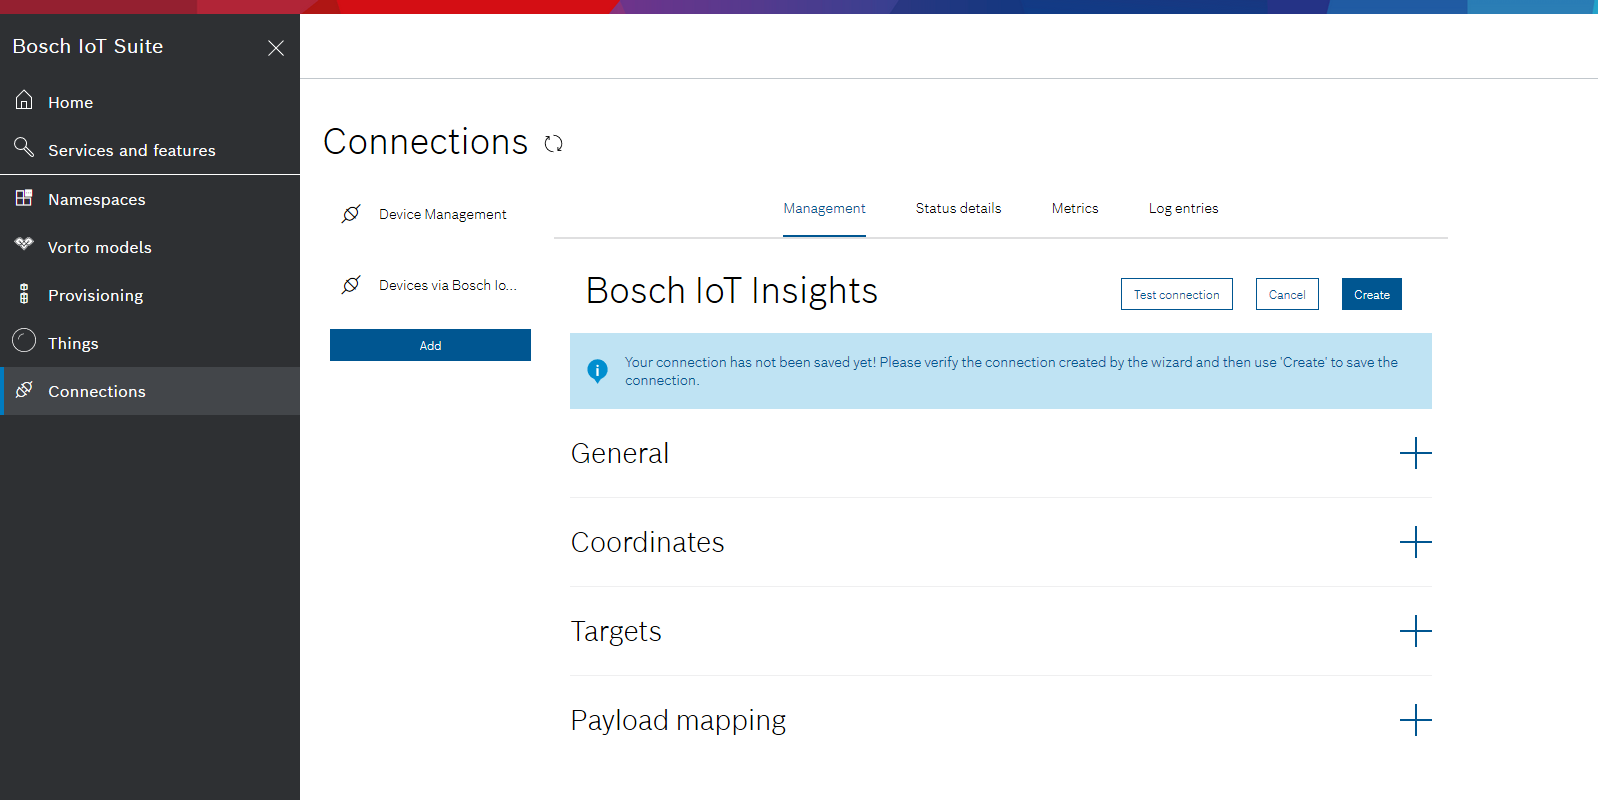Click the Provisioning device icon
Viewport: 1598px width, 800px height.
(x=24, y=294)
